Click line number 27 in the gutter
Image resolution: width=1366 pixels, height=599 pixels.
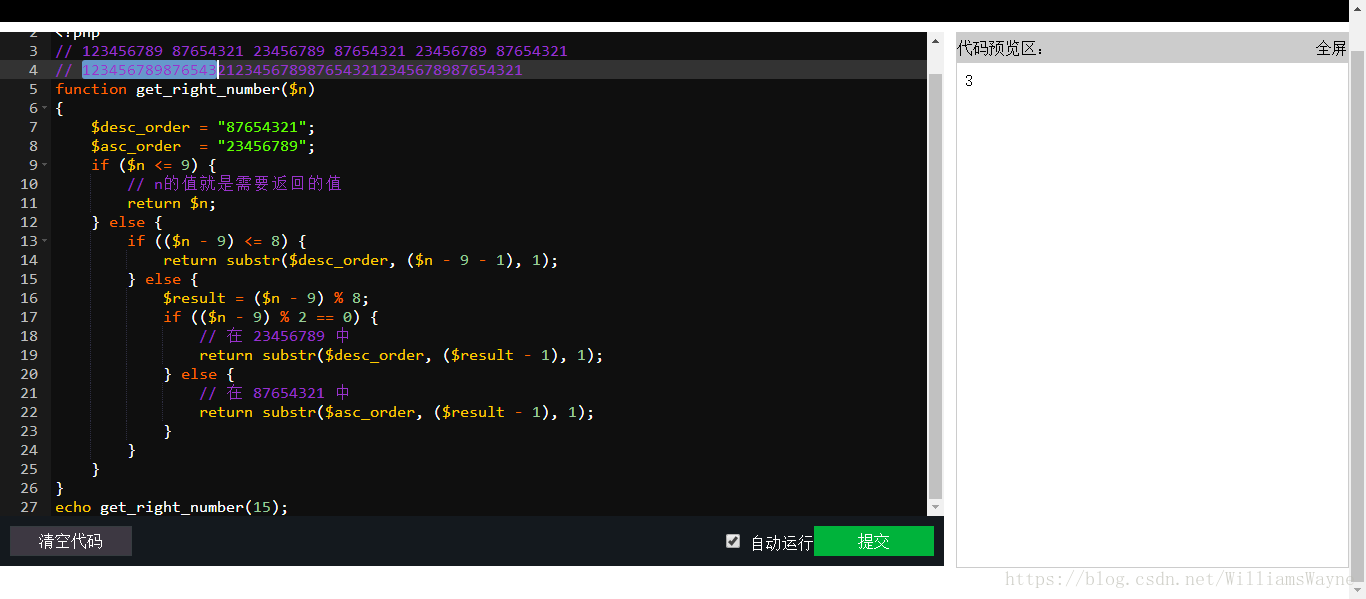[x=29, y=507]
